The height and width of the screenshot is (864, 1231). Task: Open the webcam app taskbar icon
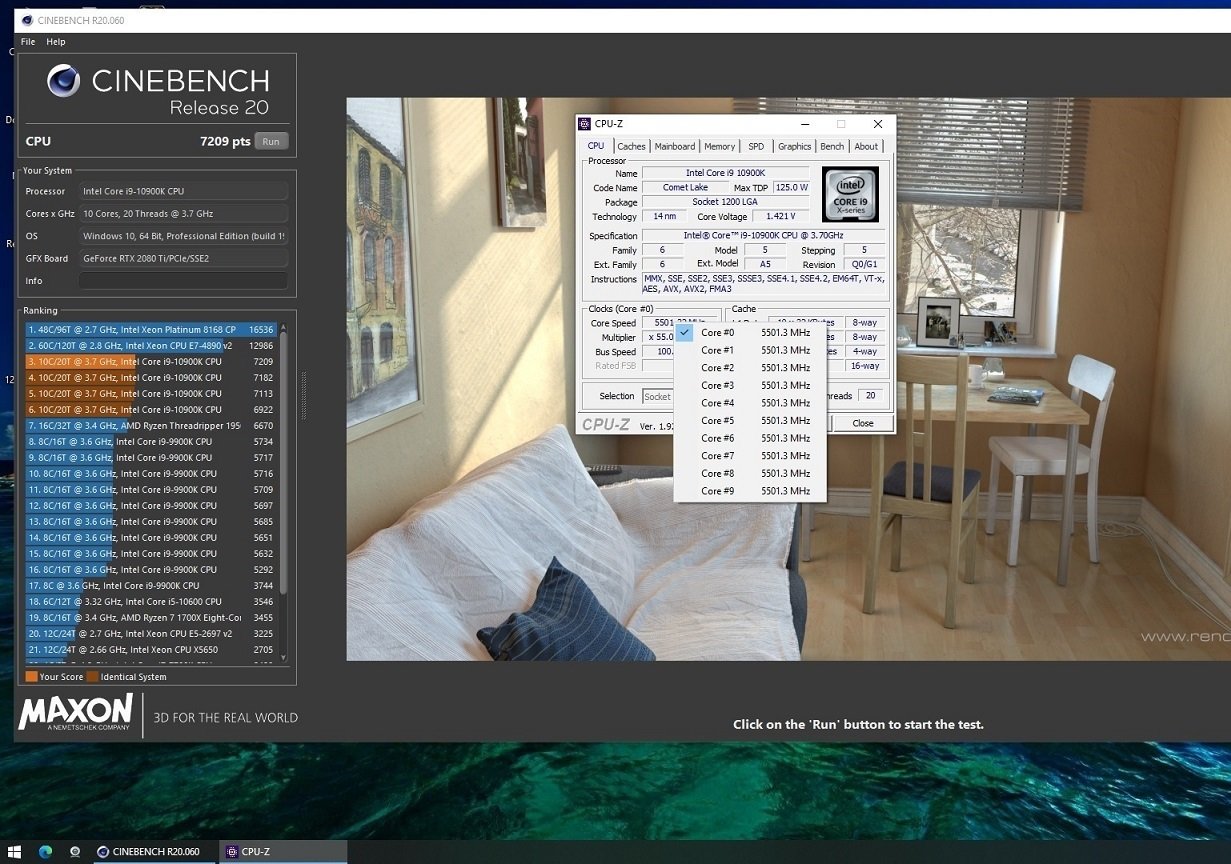pyautogui.click(x=75, y=852)
